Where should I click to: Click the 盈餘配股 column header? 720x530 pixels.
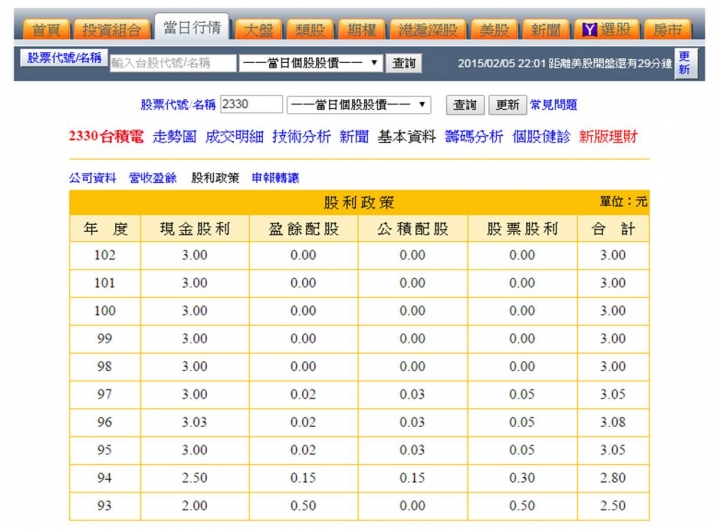304,229
